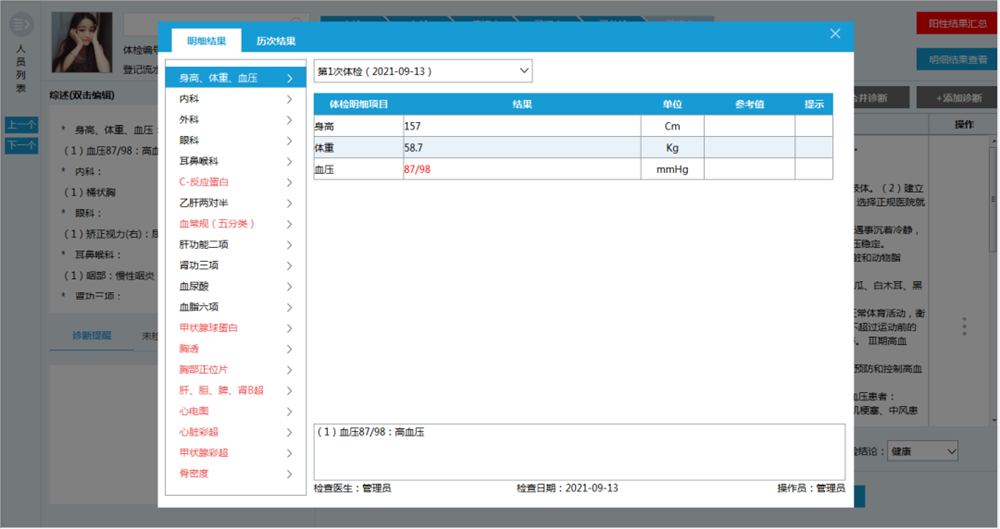Click the 诊断提醒 tab in background
The width and height of the screenshot is (1000, 529).
pyautogui.click(x=92, y=335)
